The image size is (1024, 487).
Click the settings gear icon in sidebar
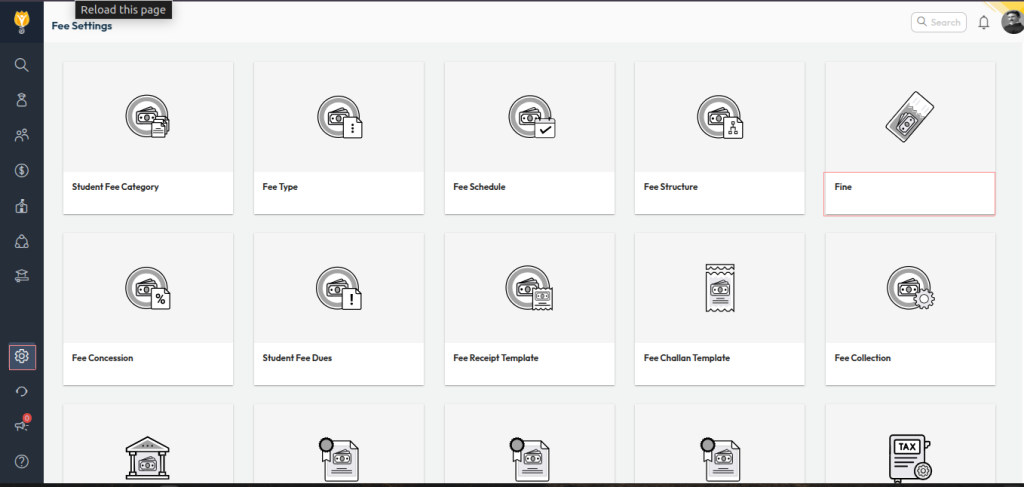tap(21, 356)
